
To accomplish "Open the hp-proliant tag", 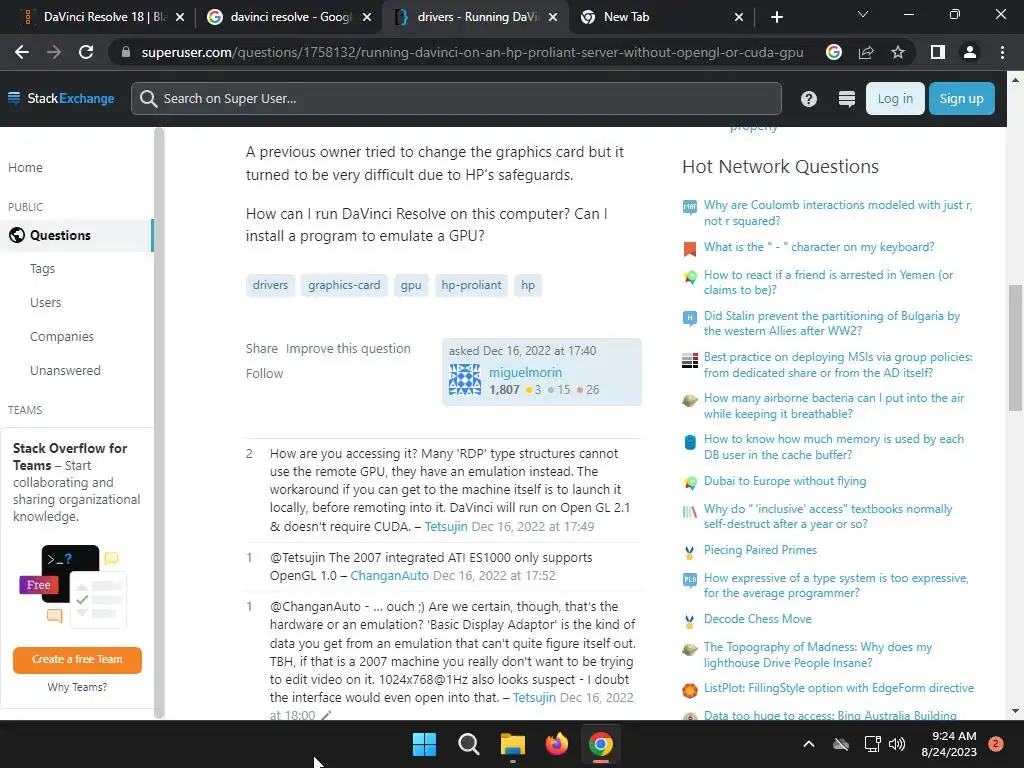I will tap(471, 285).
